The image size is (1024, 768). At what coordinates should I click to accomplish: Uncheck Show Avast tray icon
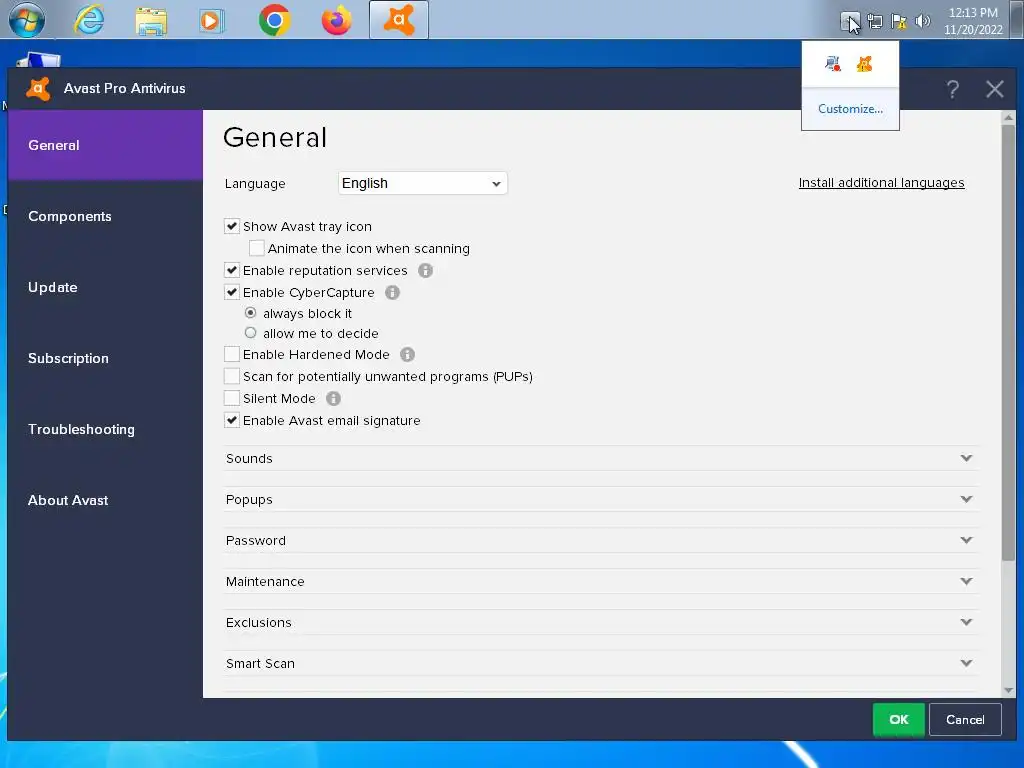[x=232, y=227]
